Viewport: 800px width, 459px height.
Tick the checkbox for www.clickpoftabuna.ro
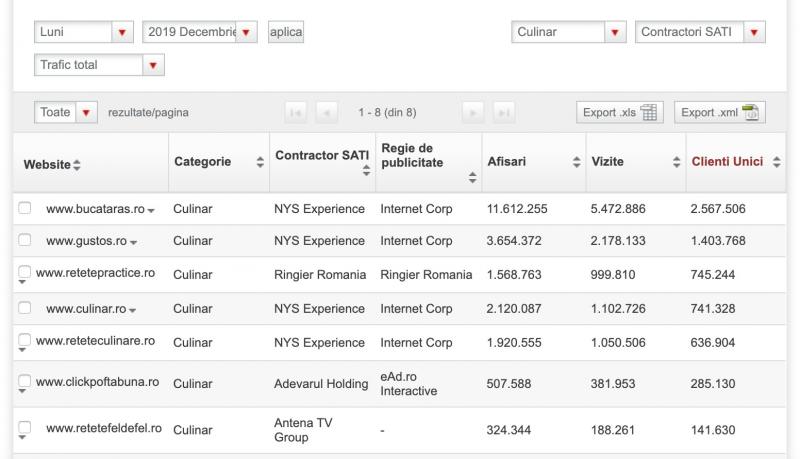tap(25, 381)
